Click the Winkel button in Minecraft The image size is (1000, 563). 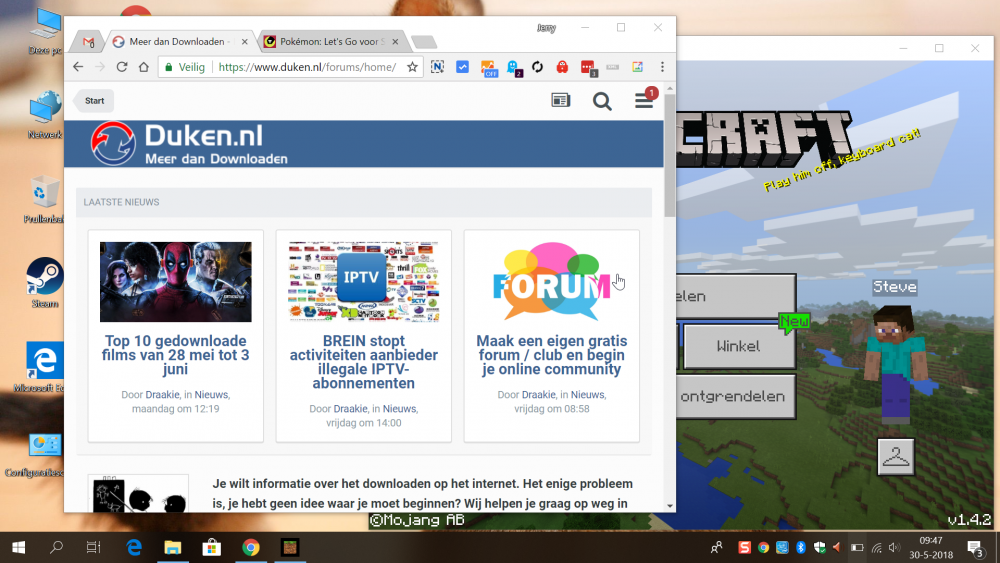click(x=738, y=346)
